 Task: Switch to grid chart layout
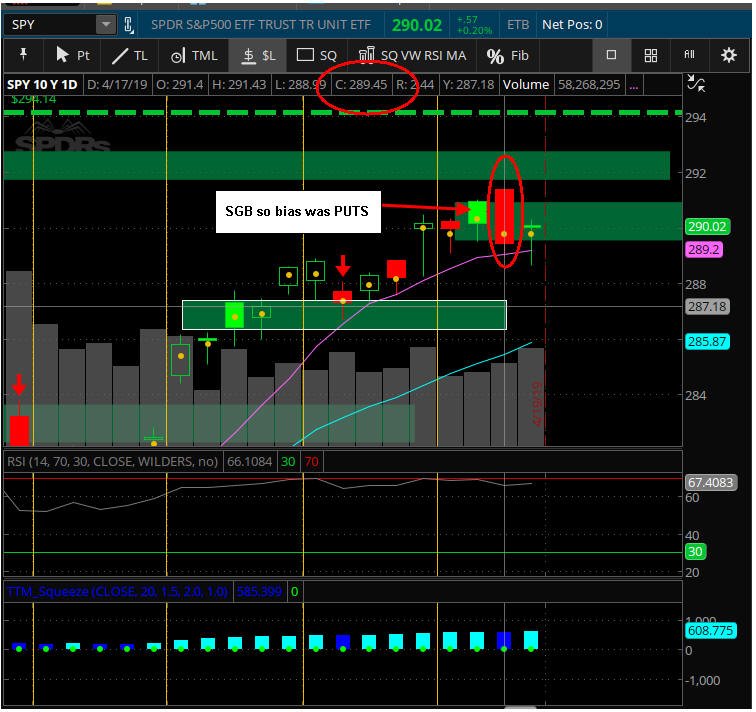click(x=650, y=55)
